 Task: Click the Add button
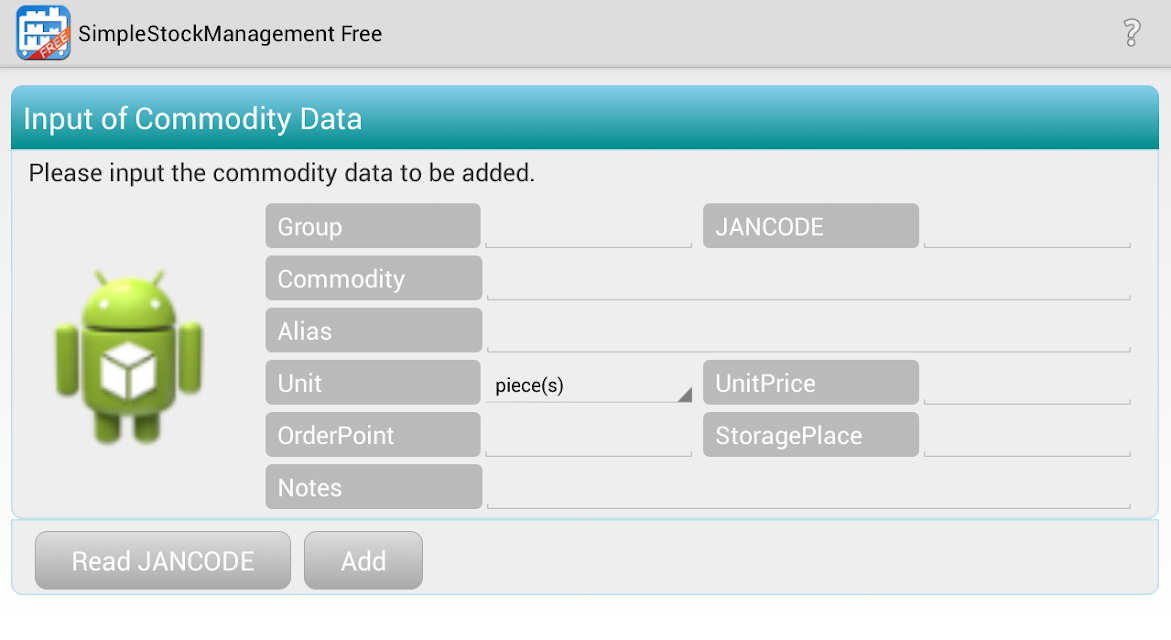[363, 561]
